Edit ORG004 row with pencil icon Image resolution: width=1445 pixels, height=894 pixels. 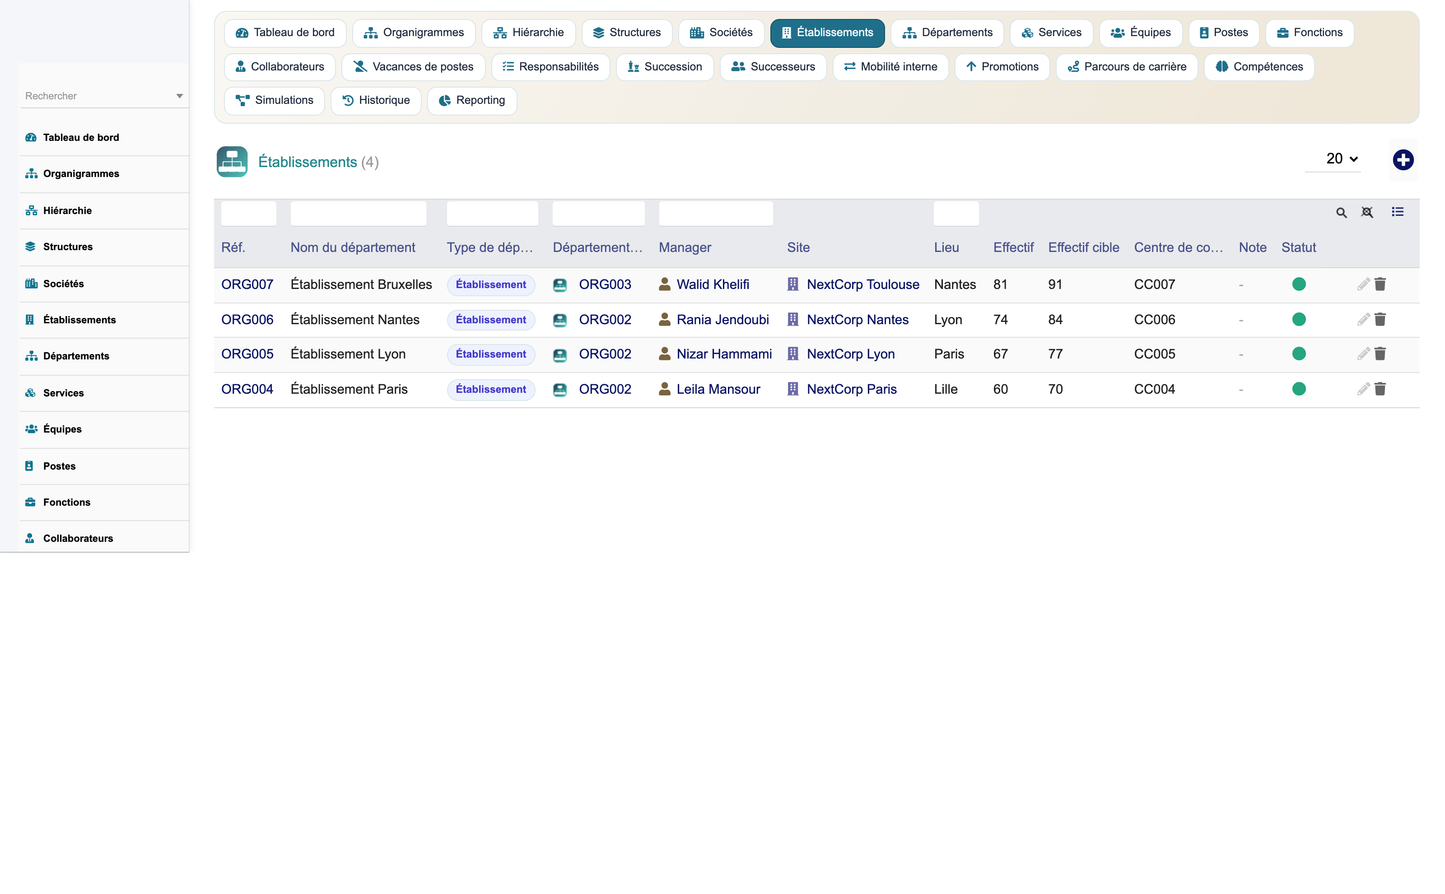pyautogui.click(x=1363, y=389)
